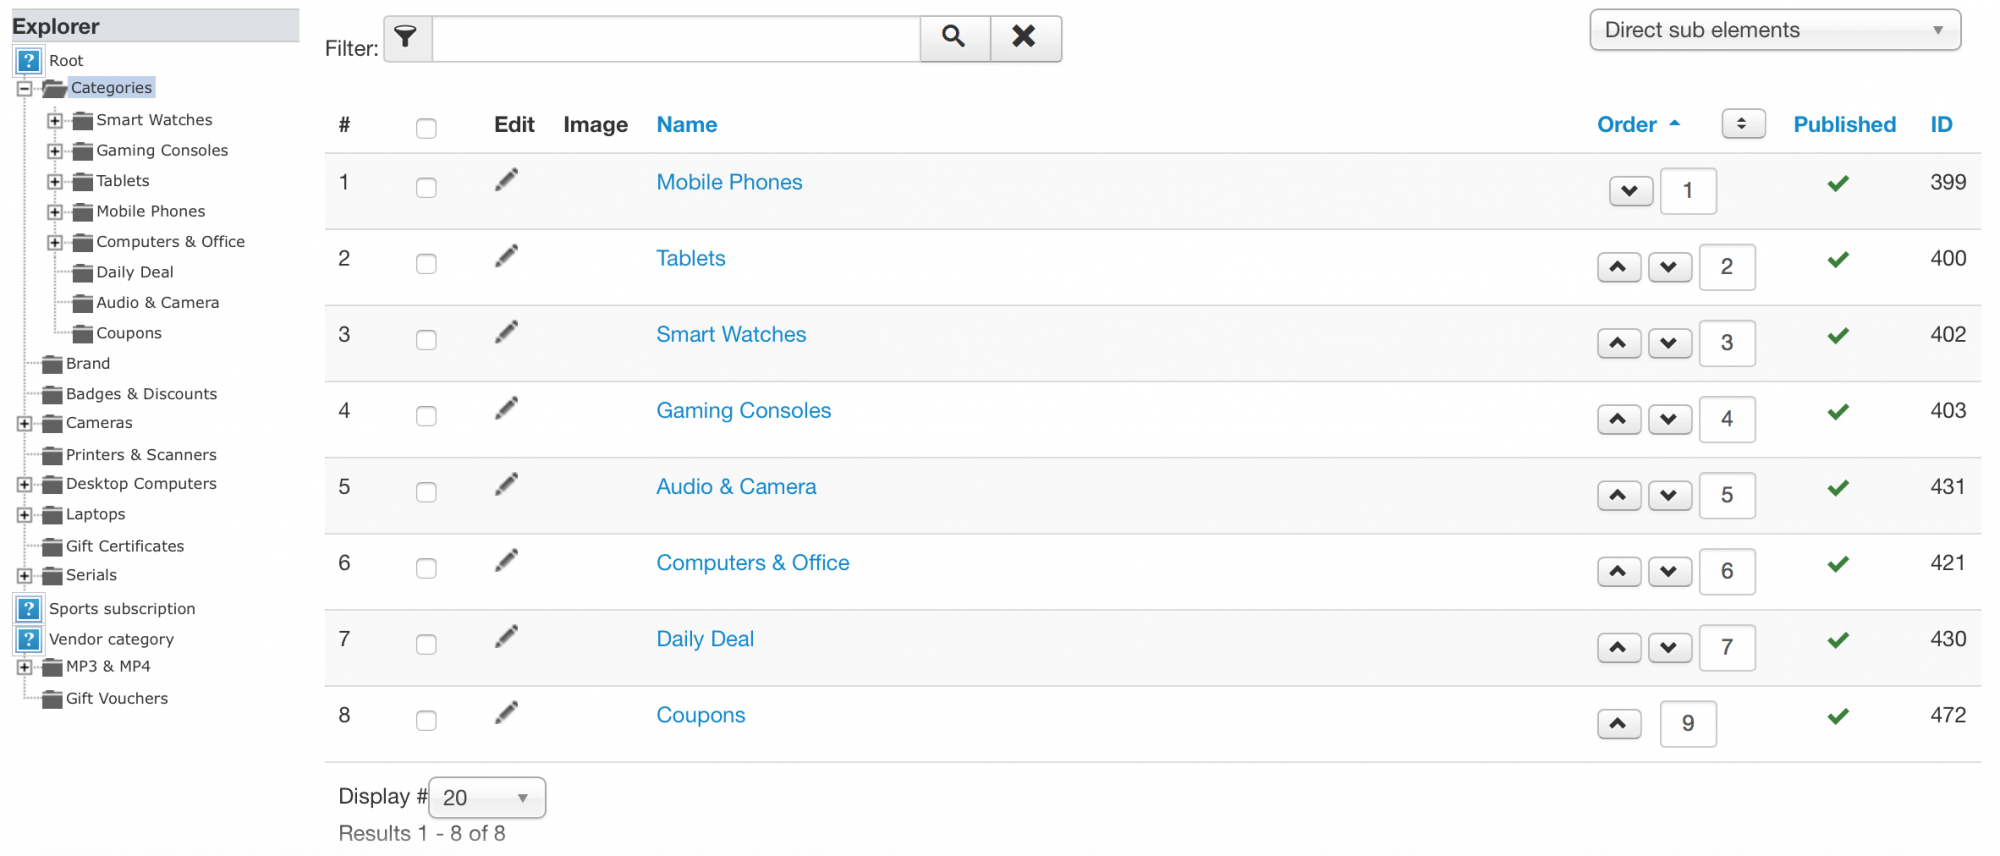Click the magnifier search button
The image size is (2000, 856).
click(x=954, y=38)
